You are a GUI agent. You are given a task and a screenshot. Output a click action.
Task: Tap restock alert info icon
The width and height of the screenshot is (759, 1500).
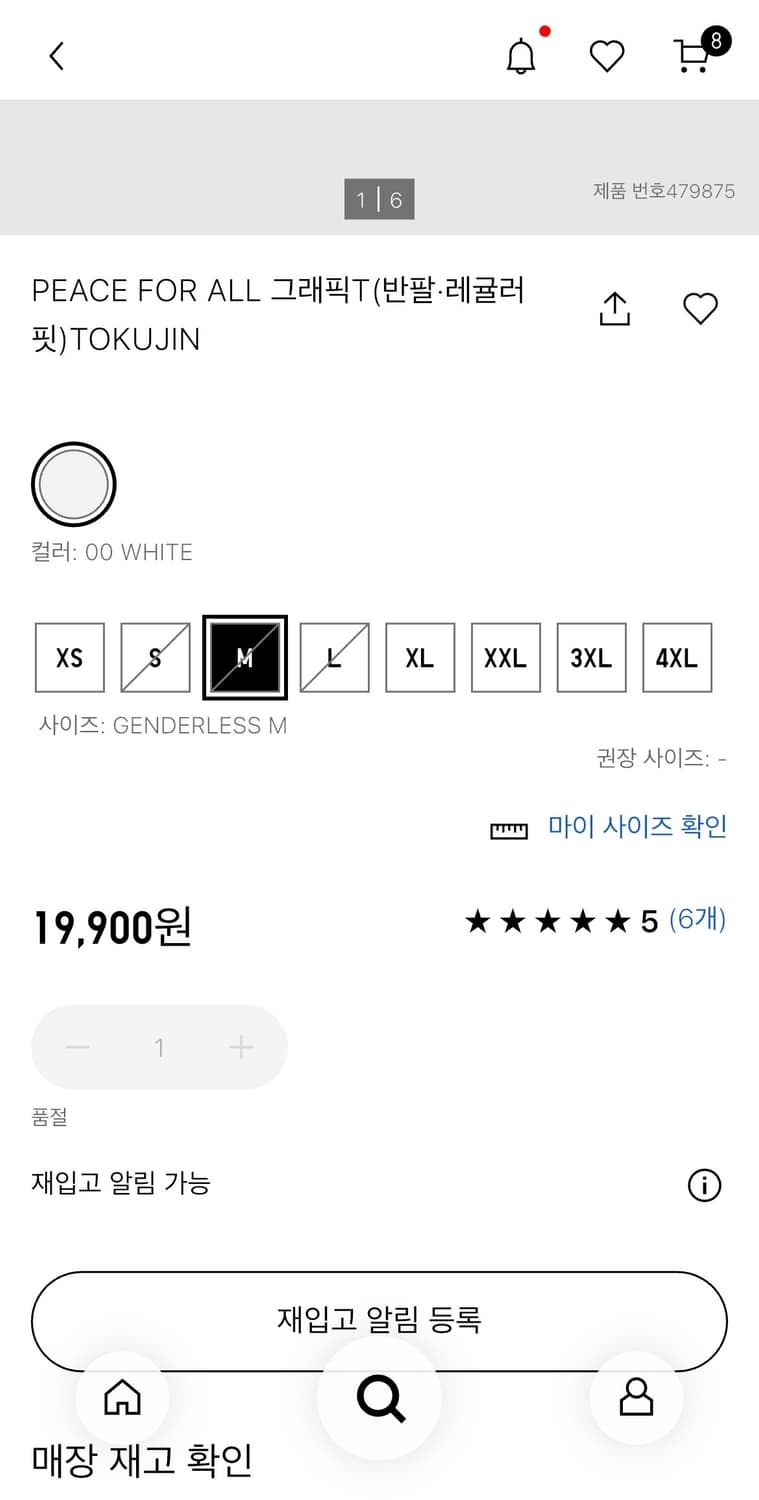click(x=704, y=1185)
